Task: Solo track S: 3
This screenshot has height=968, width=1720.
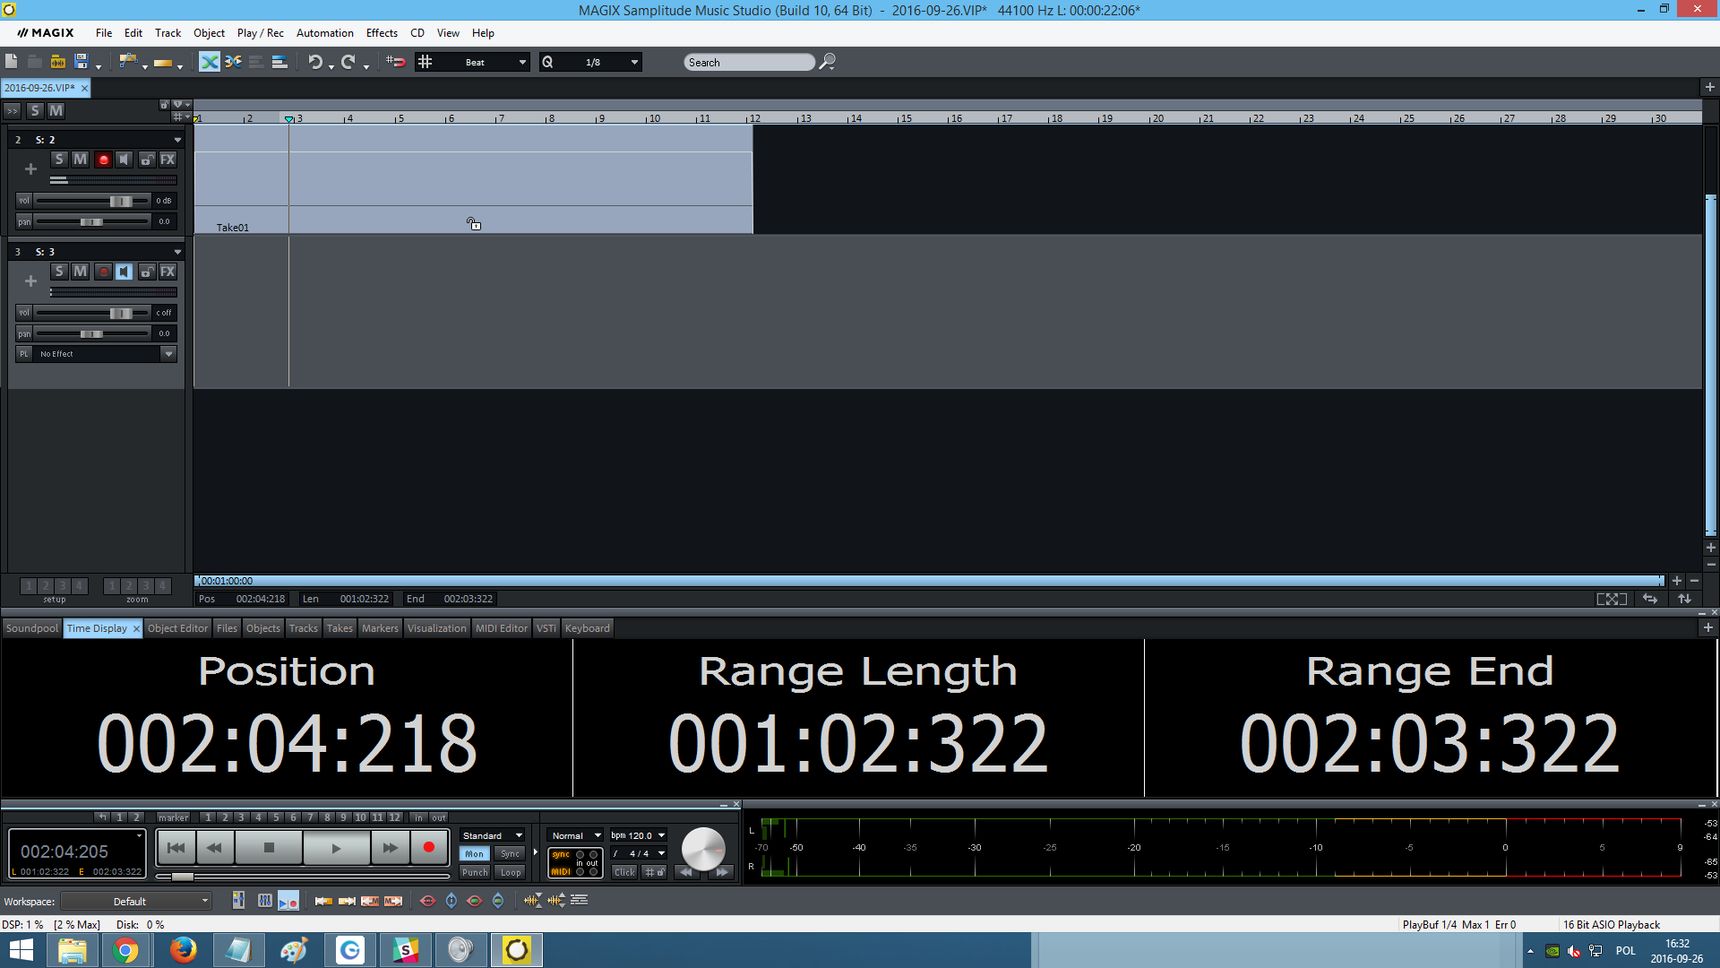Action: pos(59,271)
